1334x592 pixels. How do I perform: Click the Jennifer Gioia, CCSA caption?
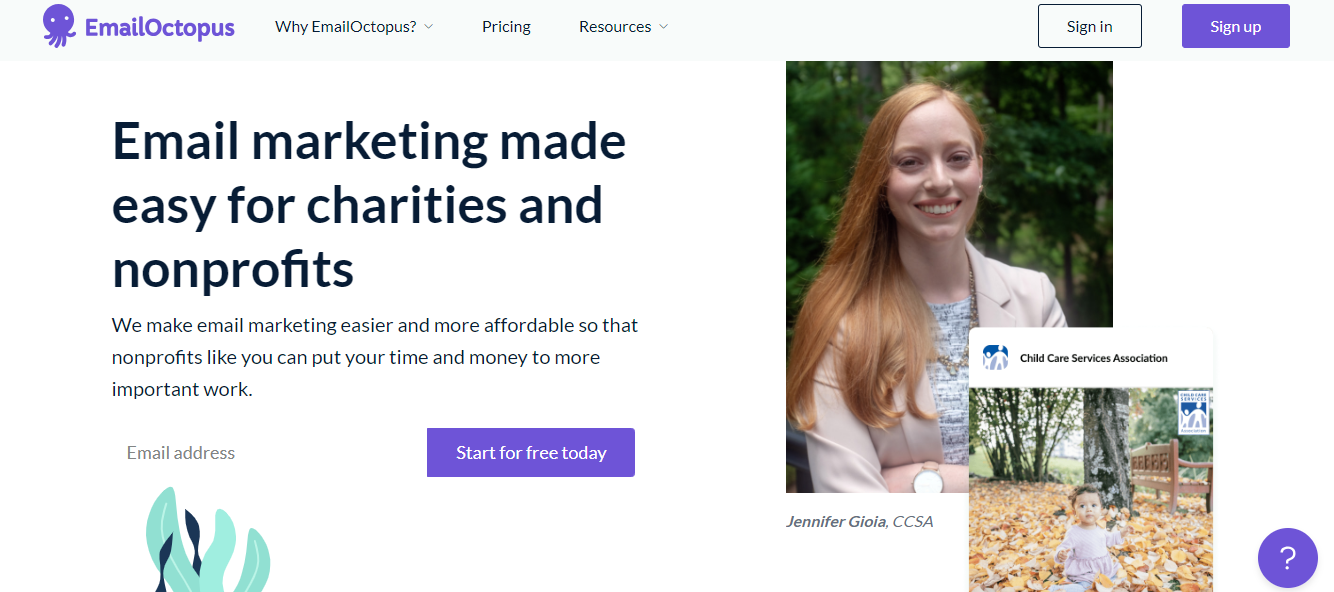[x=859, y=522]
